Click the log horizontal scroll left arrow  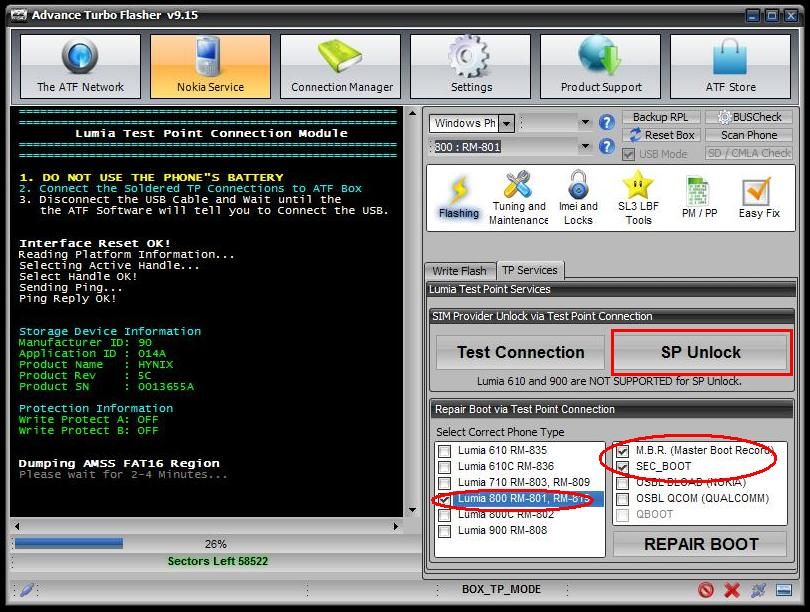point(17,526)
